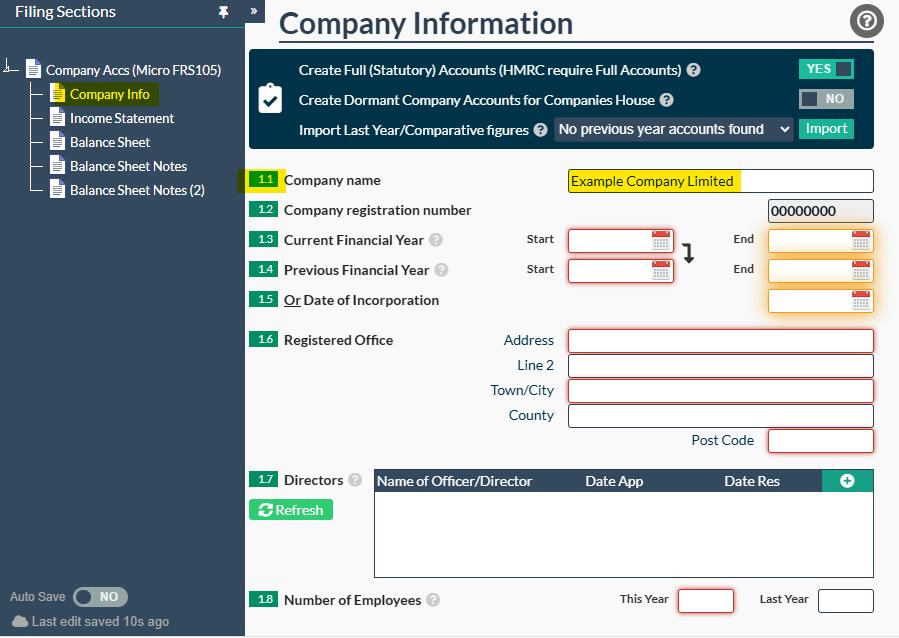Image resolution: width=899 pixels, height=638 pixels.
Task: Add a director with the plus icon
Action: click(x=847, y=481)
